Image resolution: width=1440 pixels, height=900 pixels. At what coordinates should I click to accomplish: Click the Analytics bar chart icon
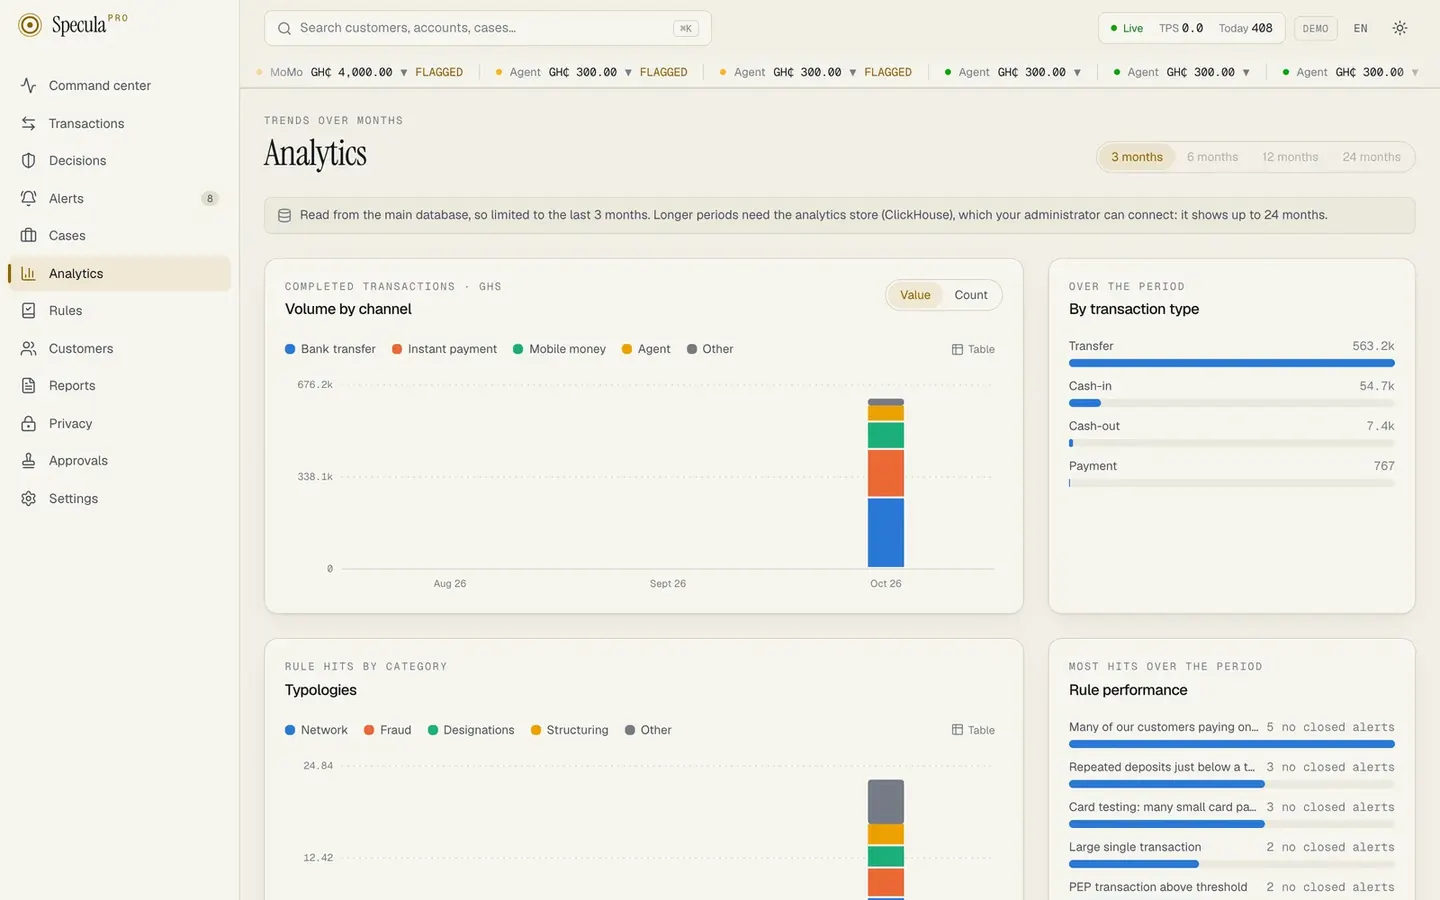pos(29,273)
